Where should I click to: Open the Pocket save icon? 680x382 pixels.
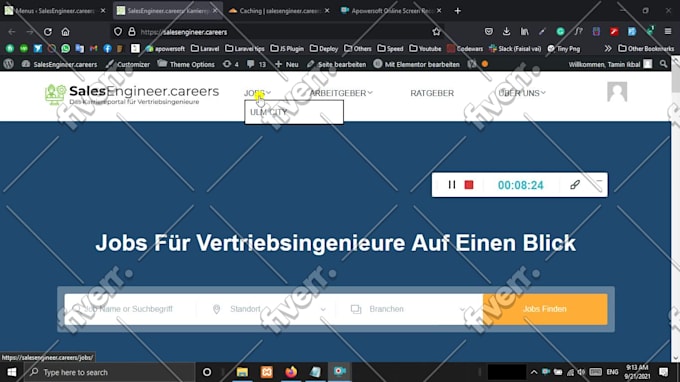point(489,31)
